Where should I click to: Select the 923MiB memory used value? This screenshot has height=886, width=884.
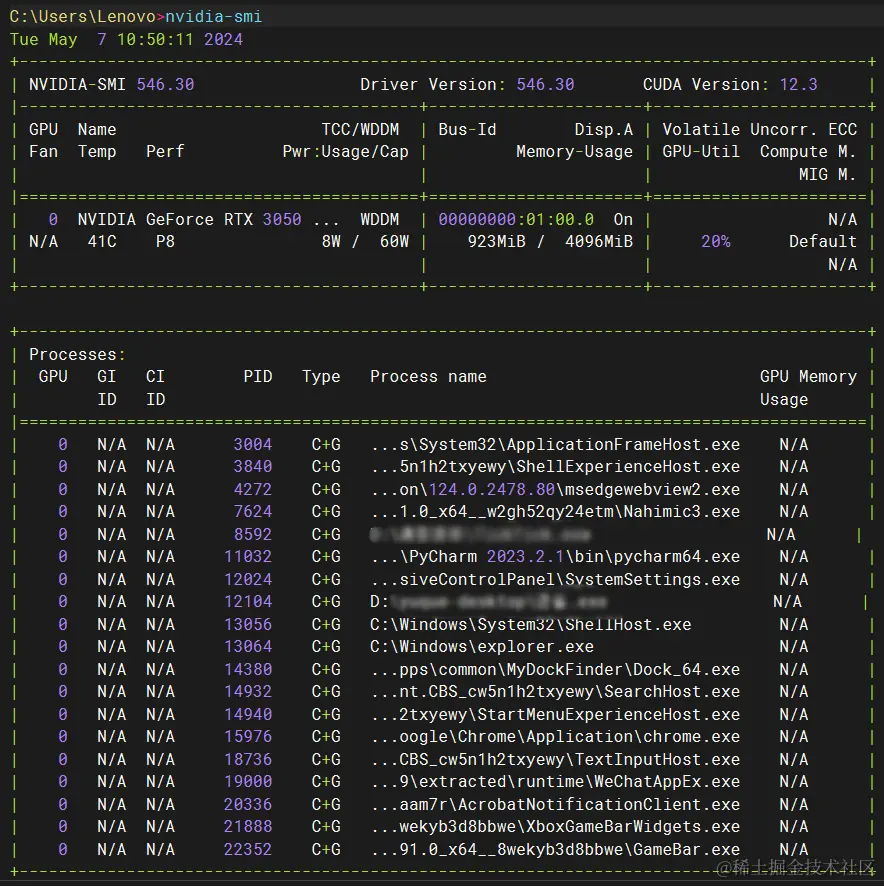click(x=496, y=242)
